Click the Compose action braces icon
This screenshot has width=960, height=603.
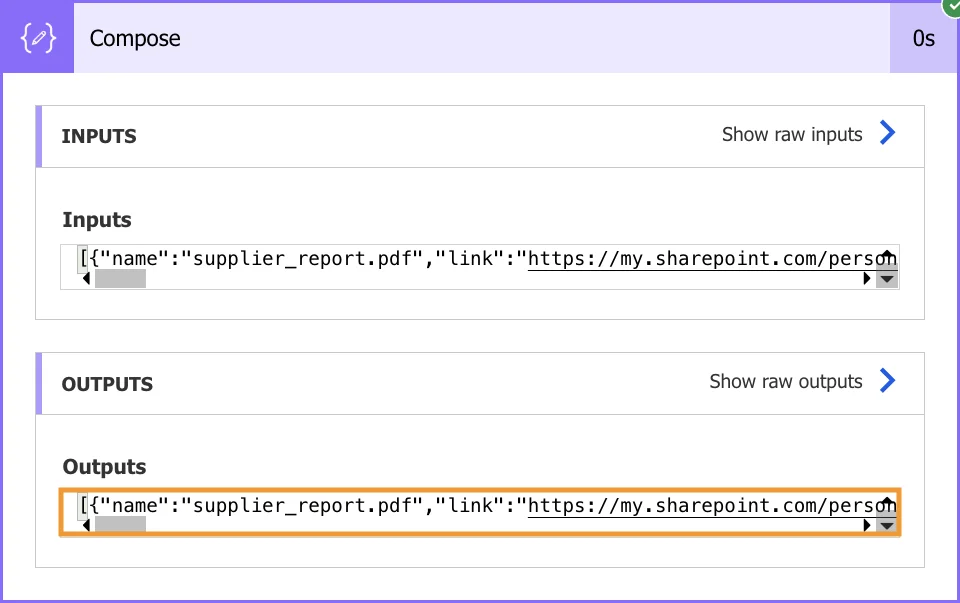click(38, 38)
